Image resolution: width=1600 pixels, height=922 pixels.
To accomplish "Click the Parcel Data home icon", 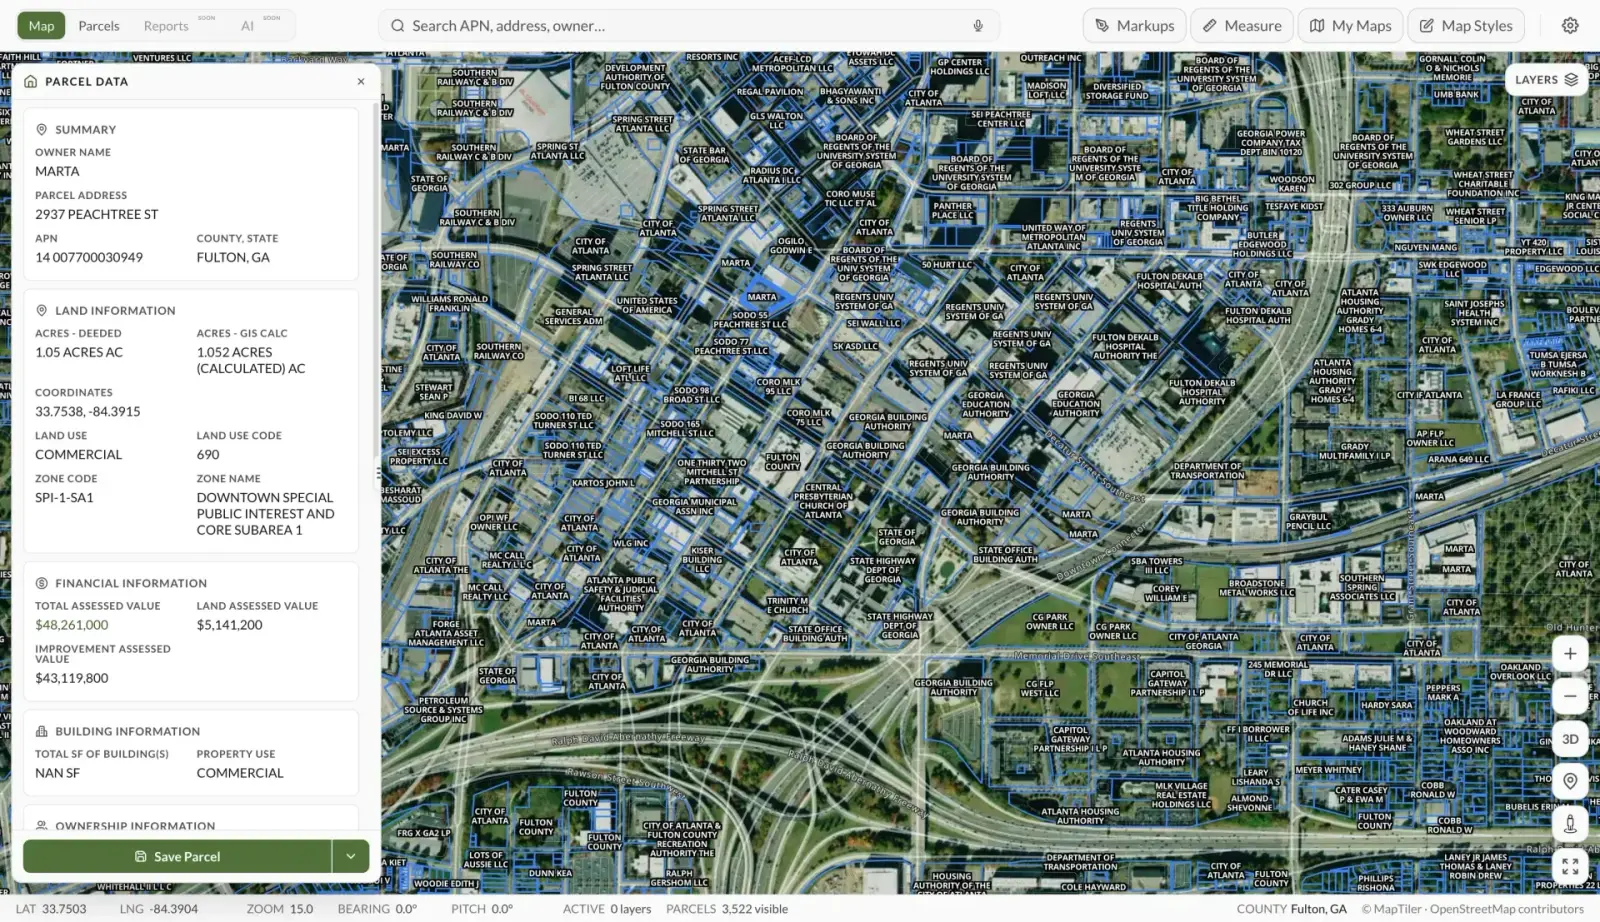I will point(31,82).
